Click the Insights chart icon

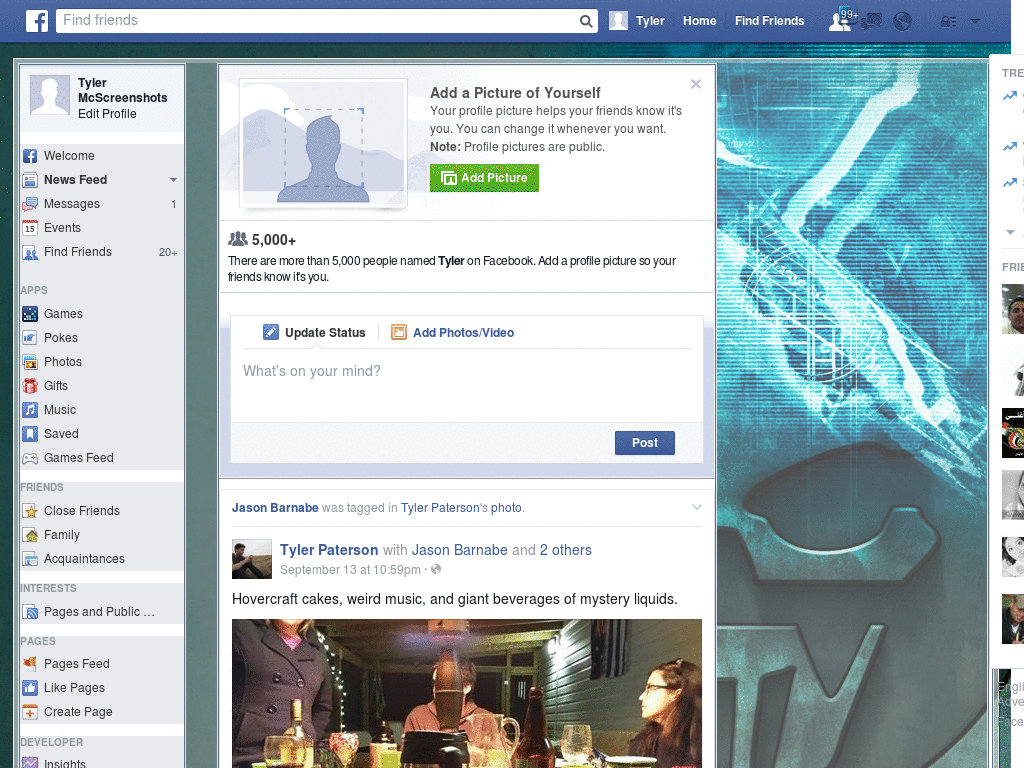click(x=30, y=762)
